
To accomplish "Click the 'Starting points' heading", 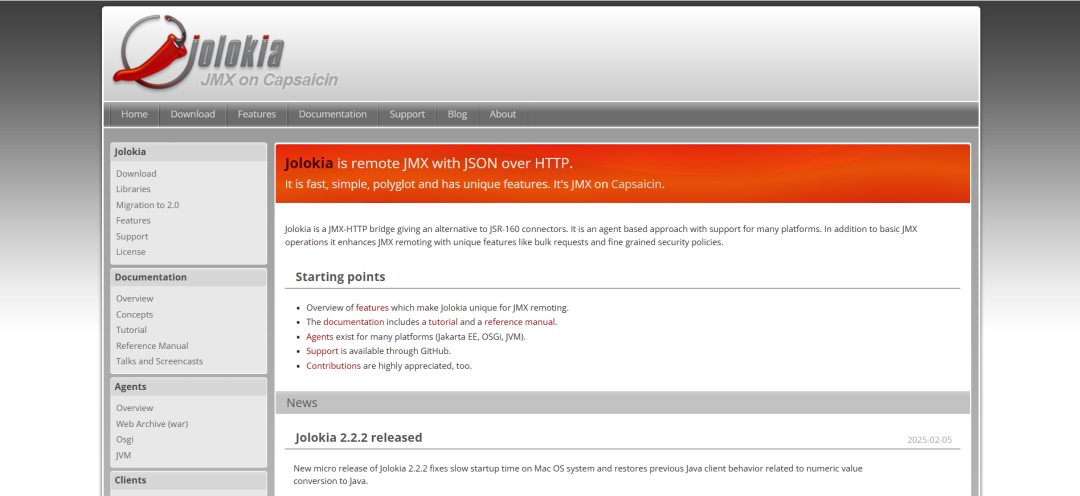I will (340, 277).
